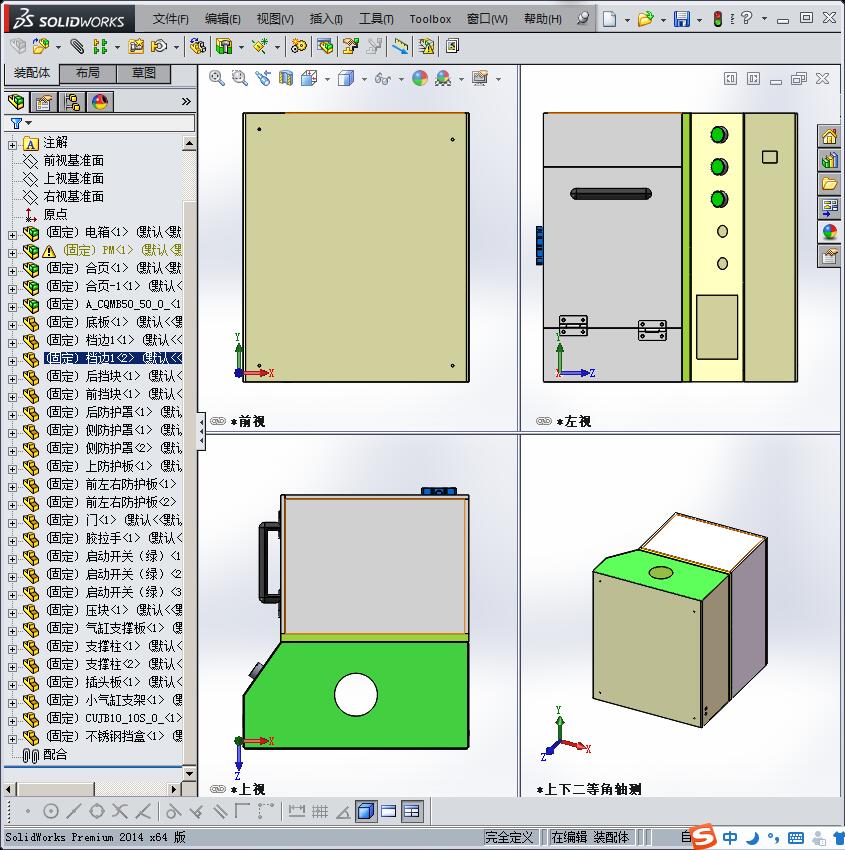Open the ConfigurationManager tab icon
The width and height of the screenshot is (845, 850).
72,102
